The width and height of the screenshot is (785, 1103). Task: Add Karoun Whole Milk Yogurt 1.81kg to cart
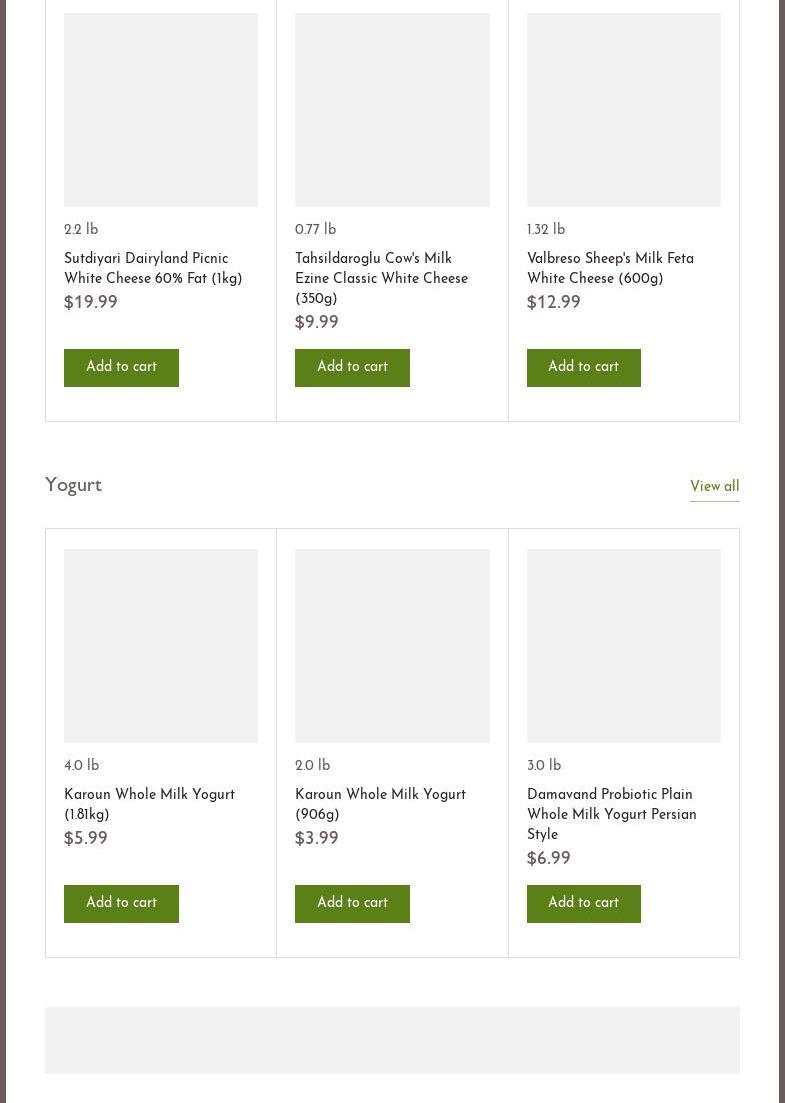click(121, 903)
